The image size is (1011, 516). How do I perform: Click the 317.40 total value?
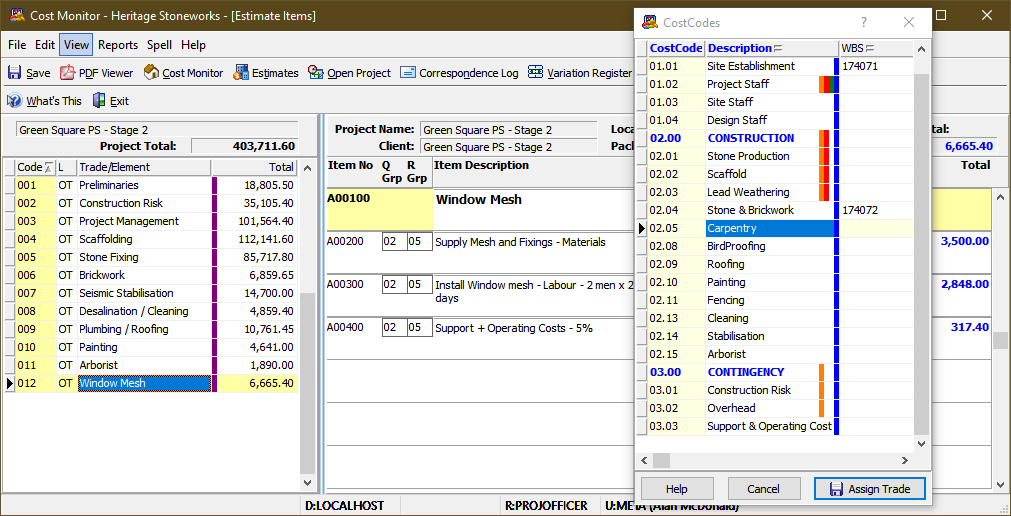pos(970,327)
